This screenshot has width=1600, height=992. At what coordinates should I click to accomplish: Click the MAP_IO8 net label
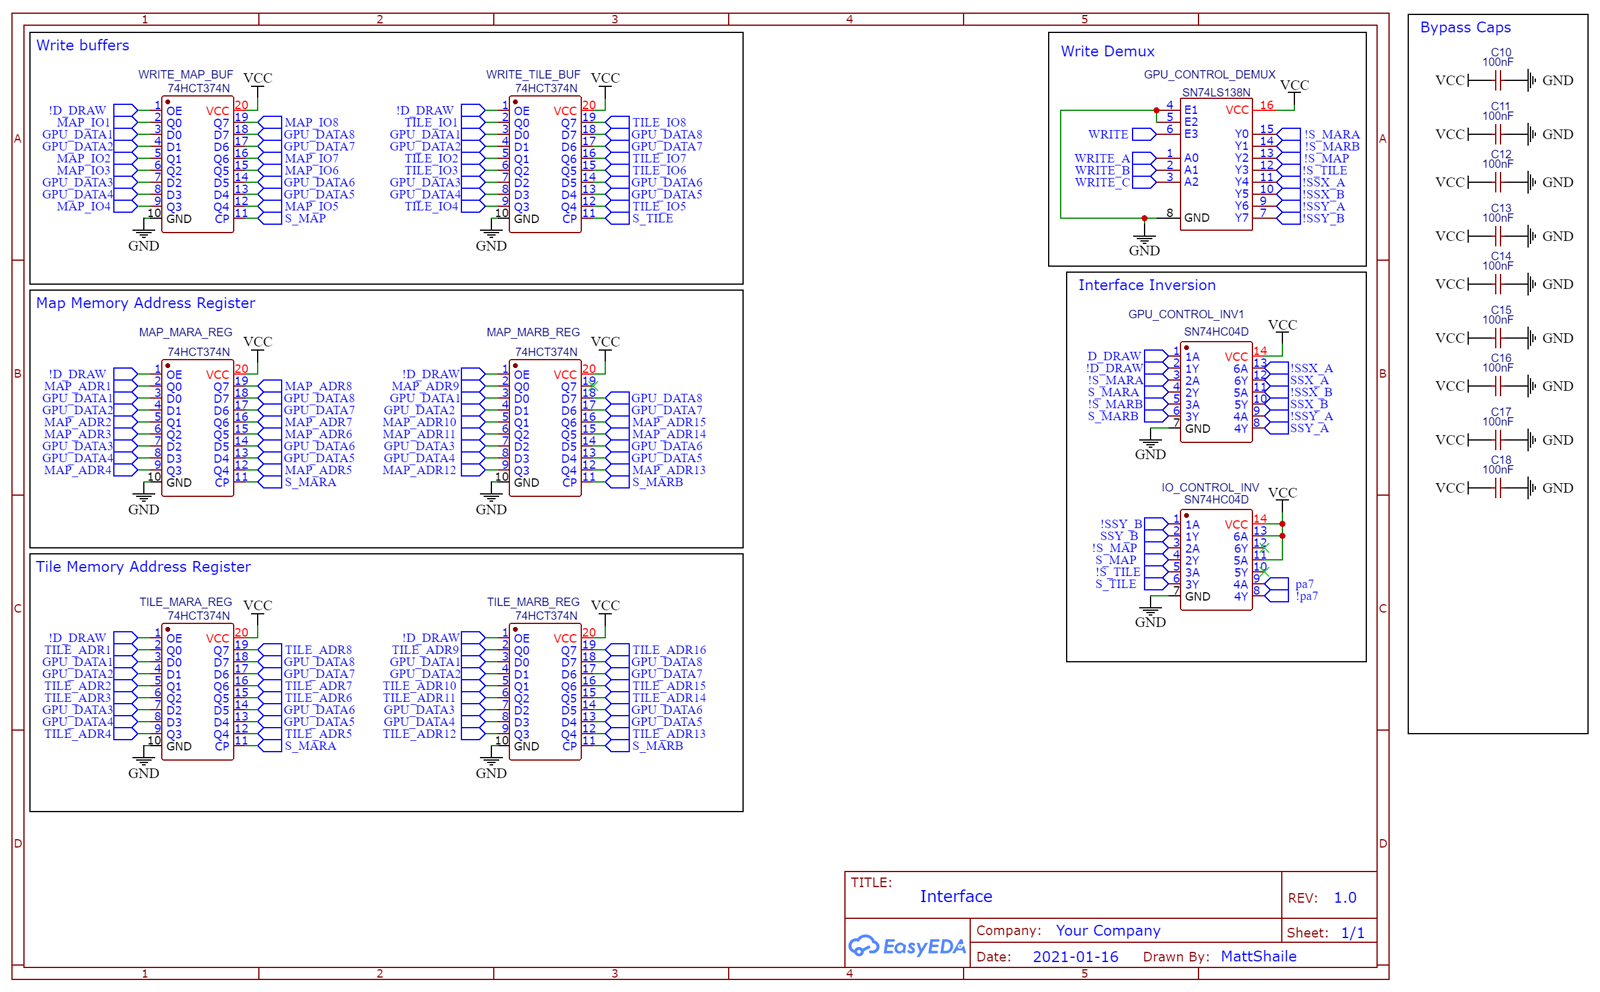click(311, 123)
